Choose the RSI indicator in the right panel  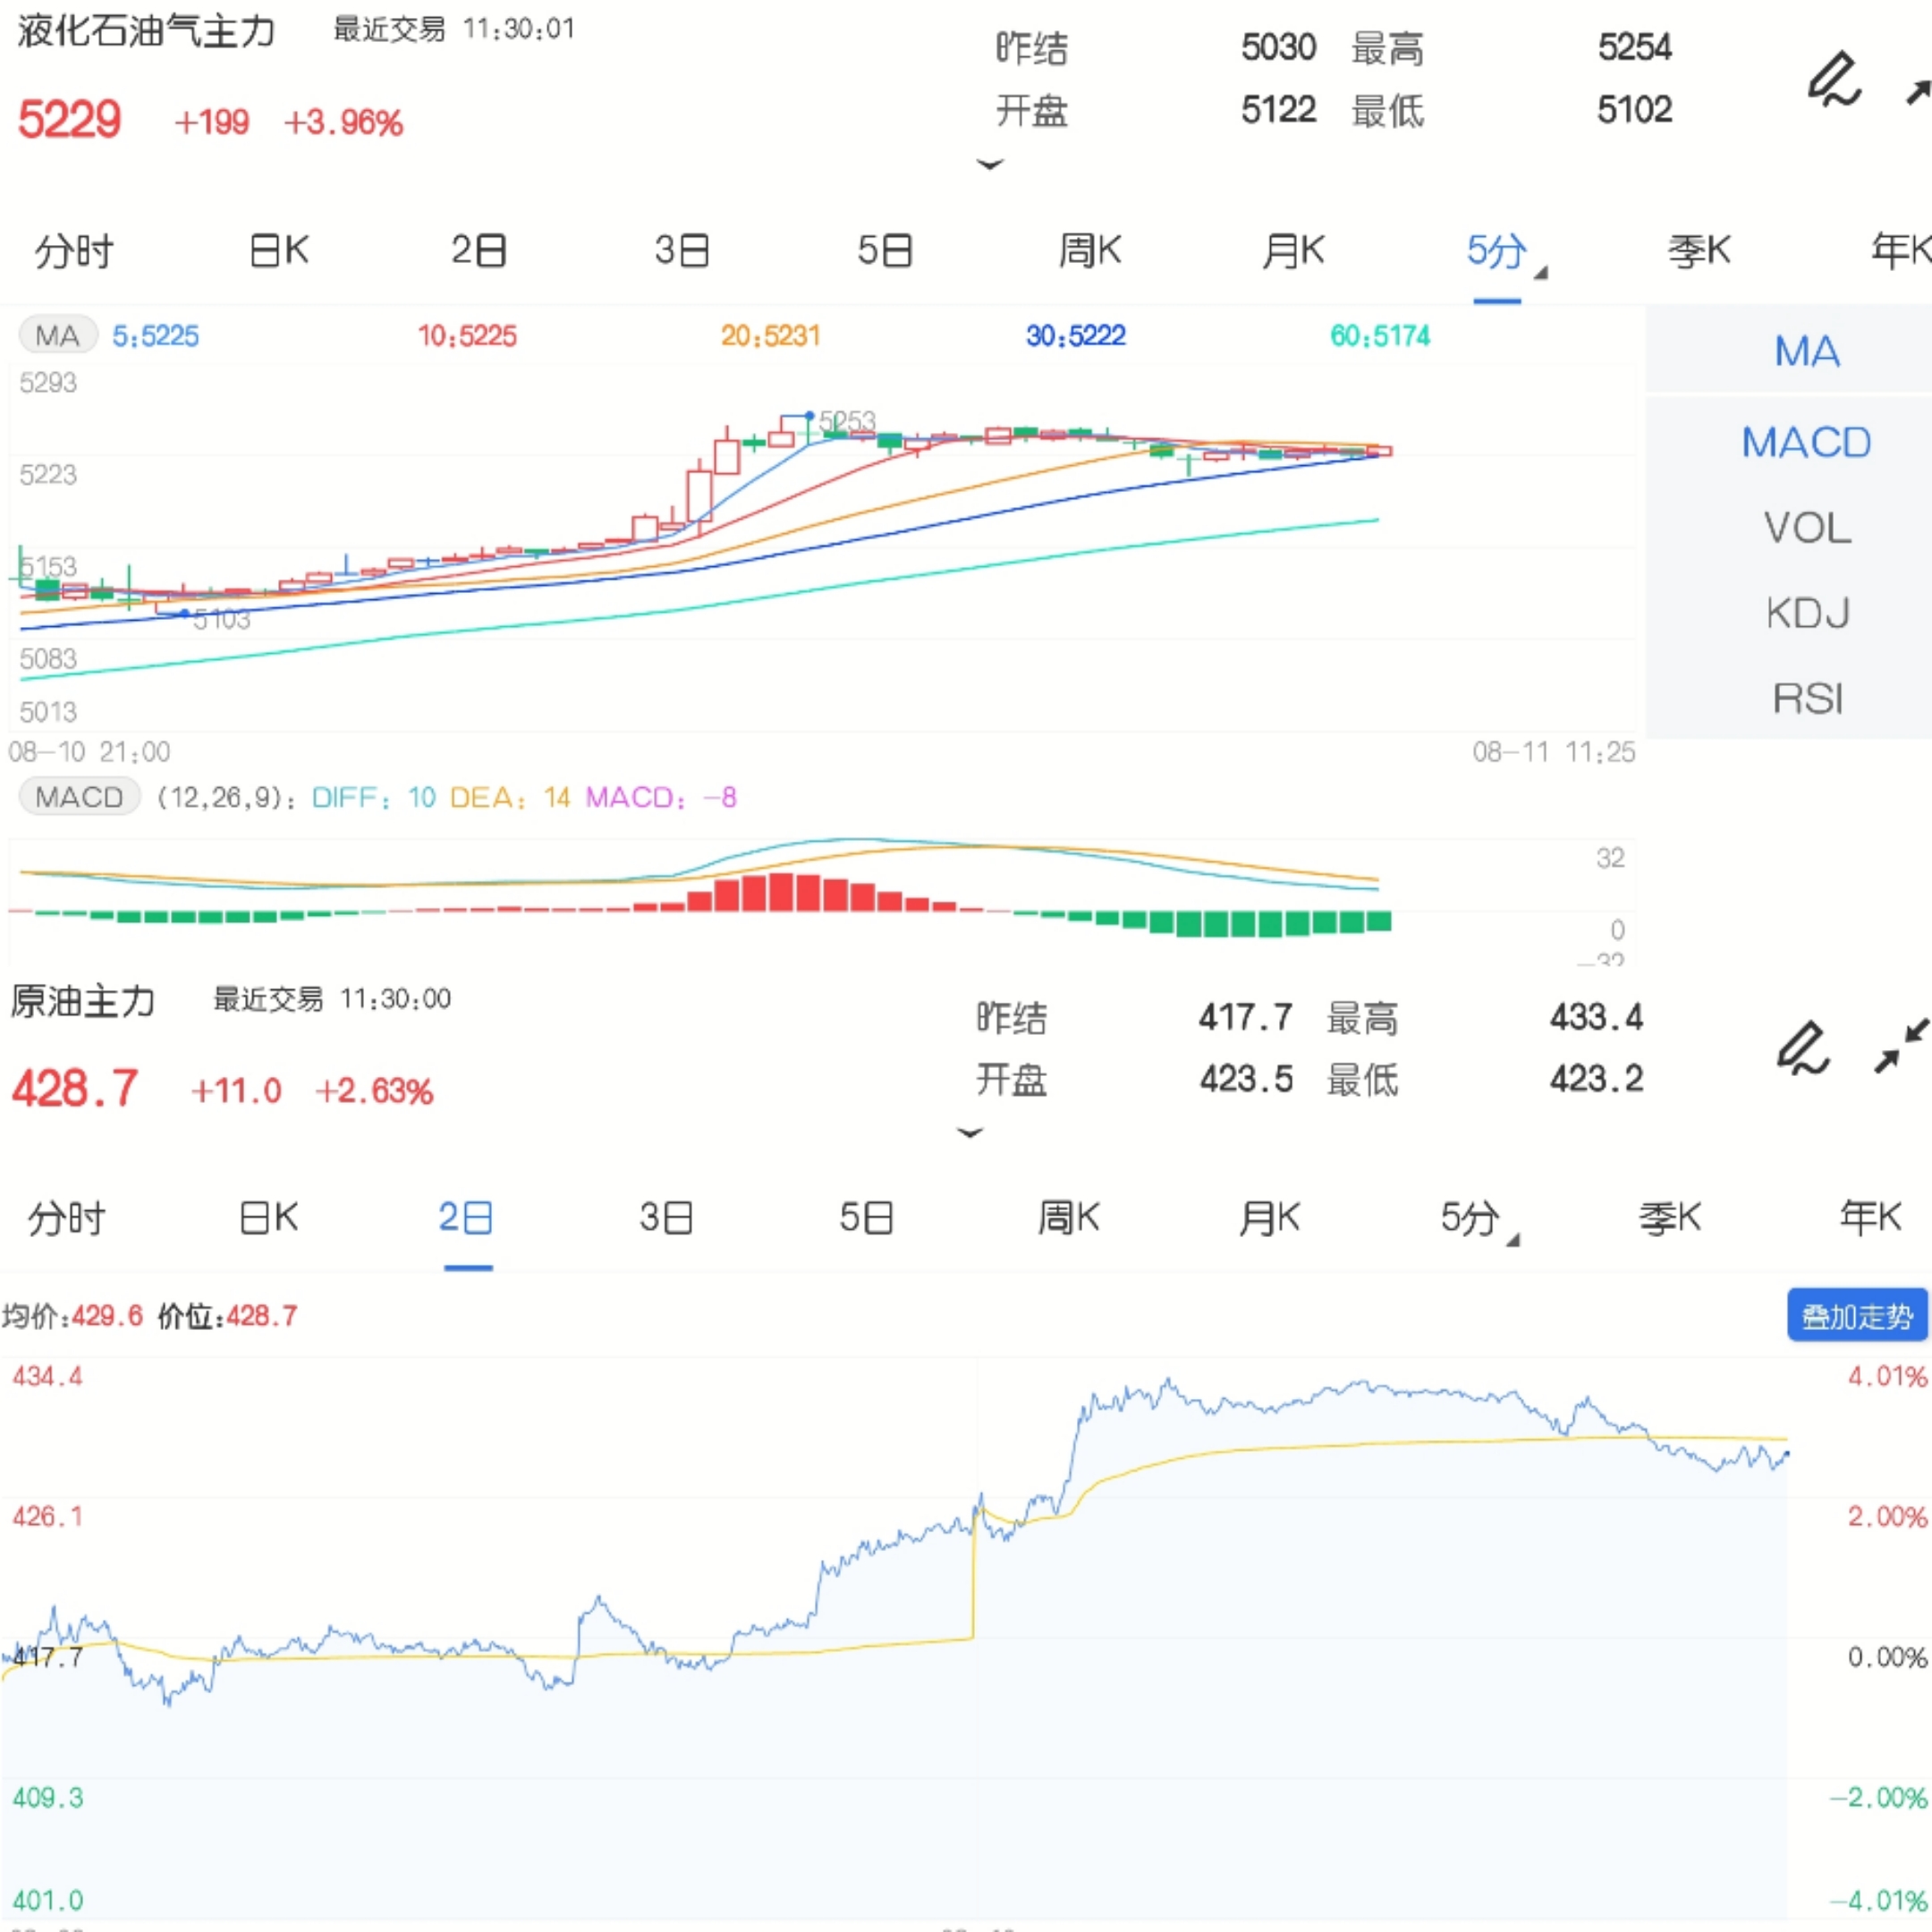1806,698
